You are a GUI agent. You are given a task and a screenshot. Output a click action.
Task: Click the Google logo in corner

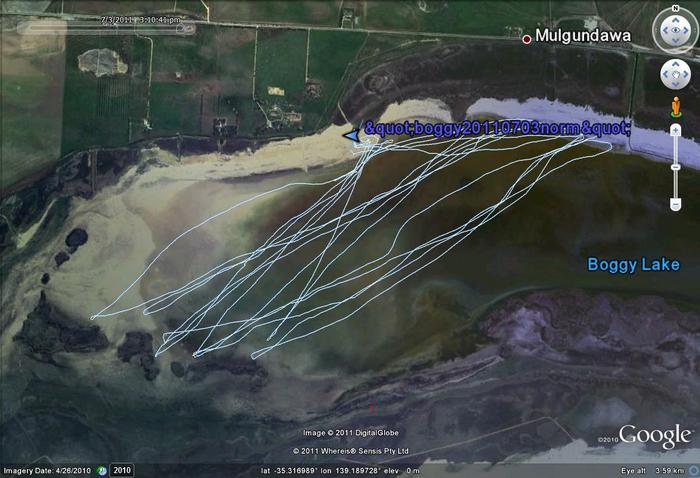click(654, 436)
